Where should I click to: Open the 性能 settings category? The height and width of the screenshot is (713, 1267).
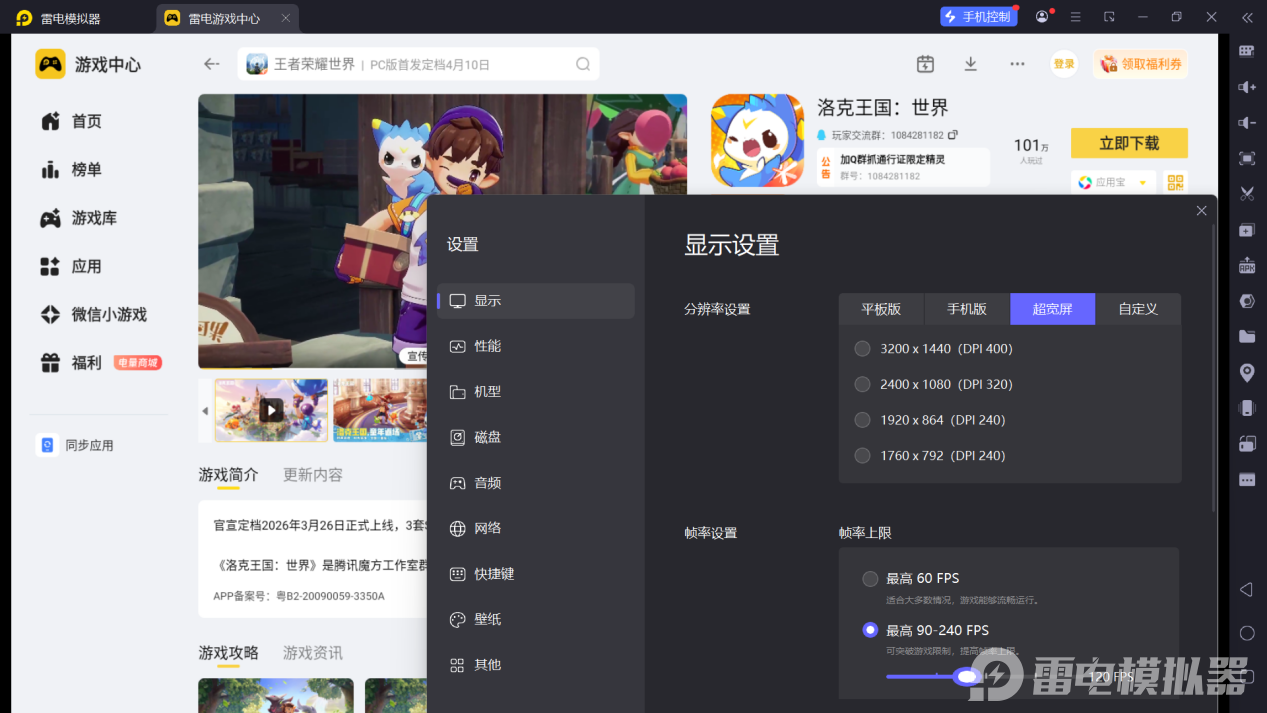pyautogui.click(x=487, y=346)
